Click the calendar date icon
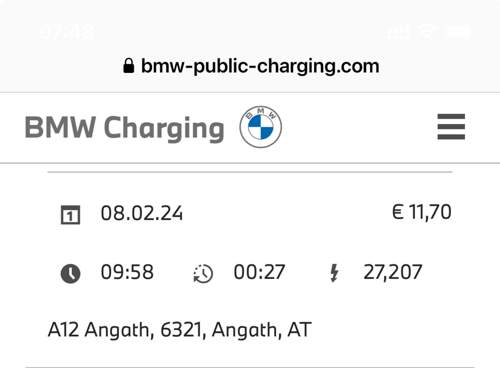 point(70,214)
